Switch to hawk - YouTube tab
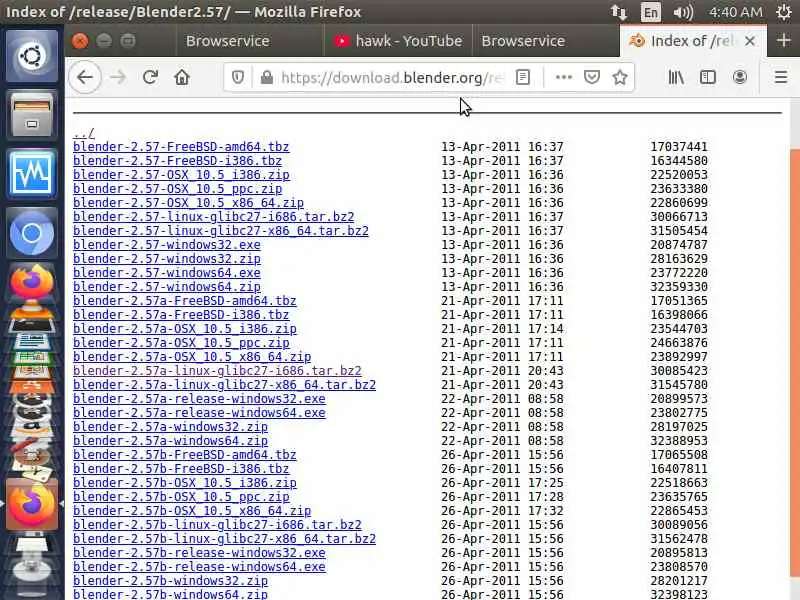 tap(398, 41)
